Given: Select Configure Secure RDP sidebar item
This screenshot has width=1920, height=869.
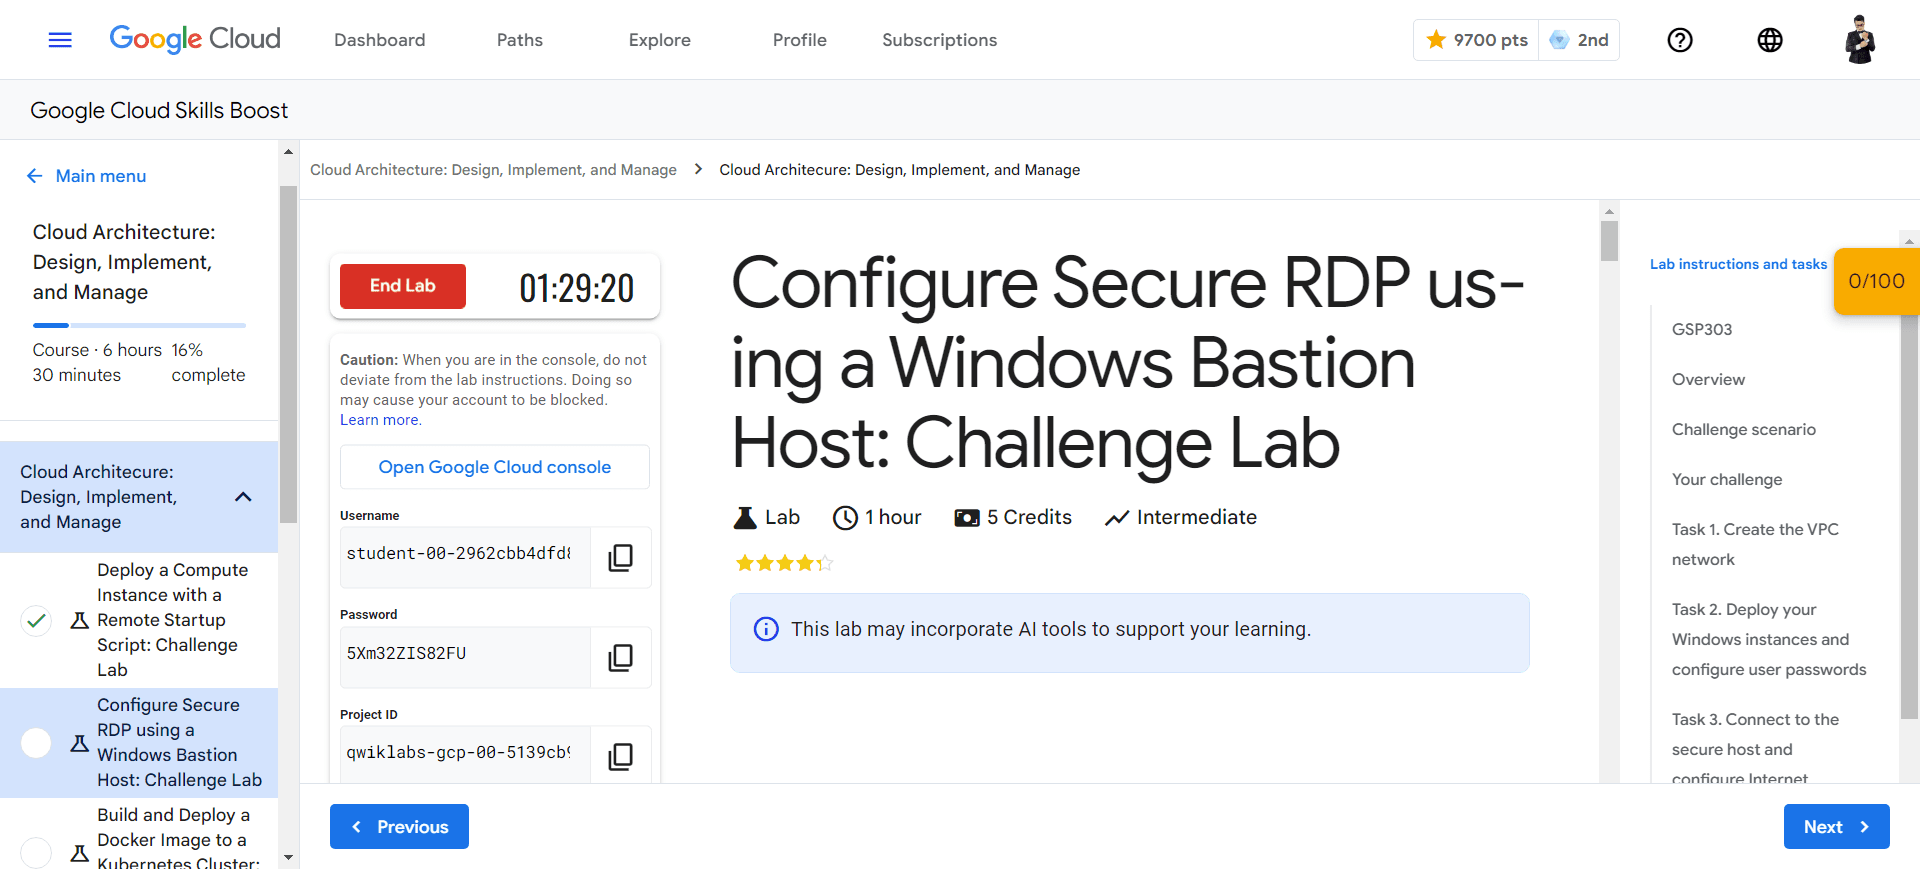Looking at the screenshot, I should pyautogui.click(x=139, y=743).
